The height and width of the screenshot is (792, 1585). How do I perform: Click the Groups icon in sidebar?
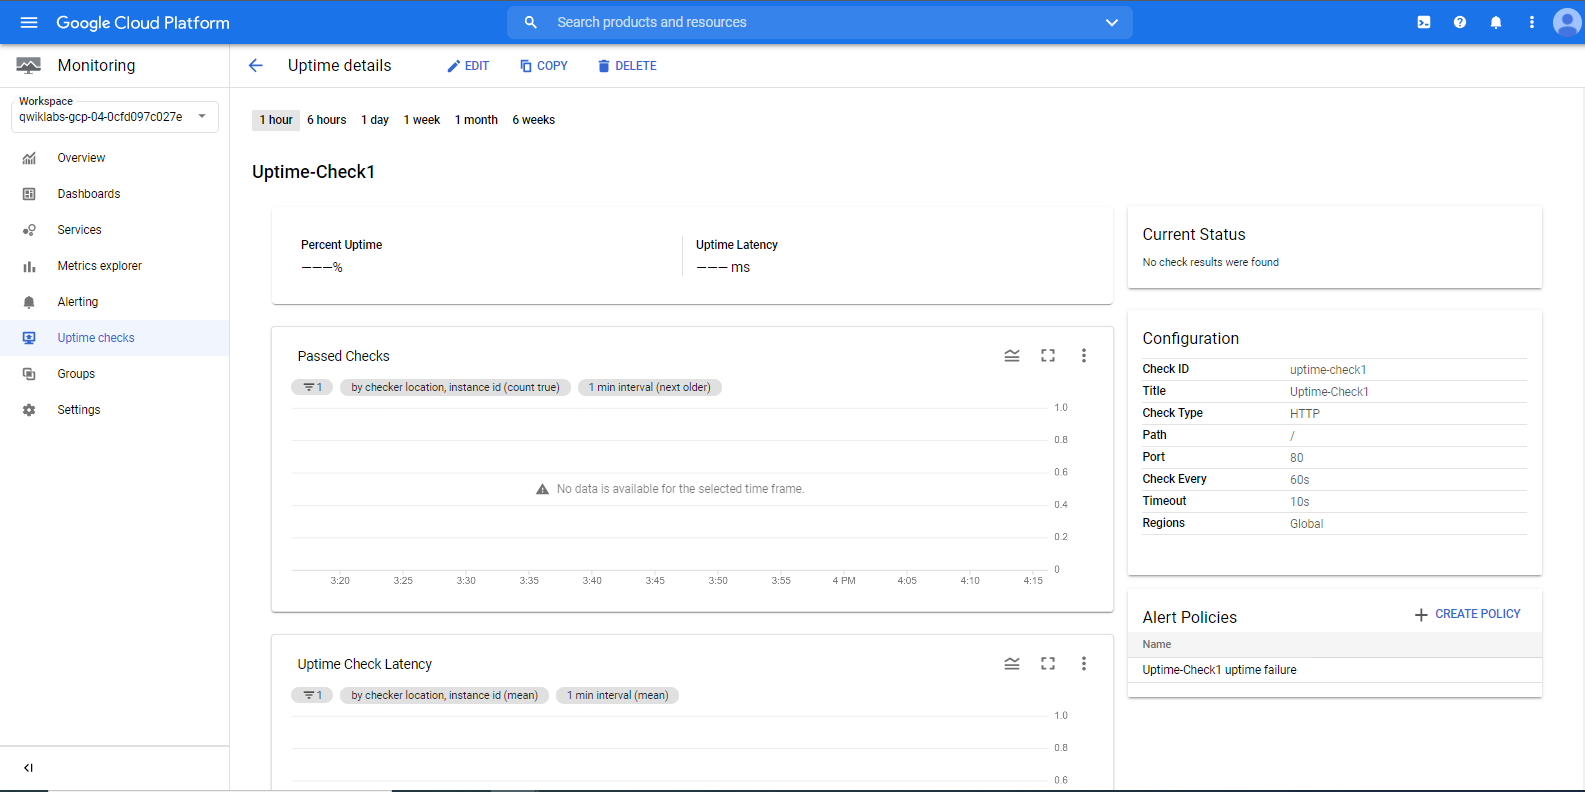coord(29,374)
